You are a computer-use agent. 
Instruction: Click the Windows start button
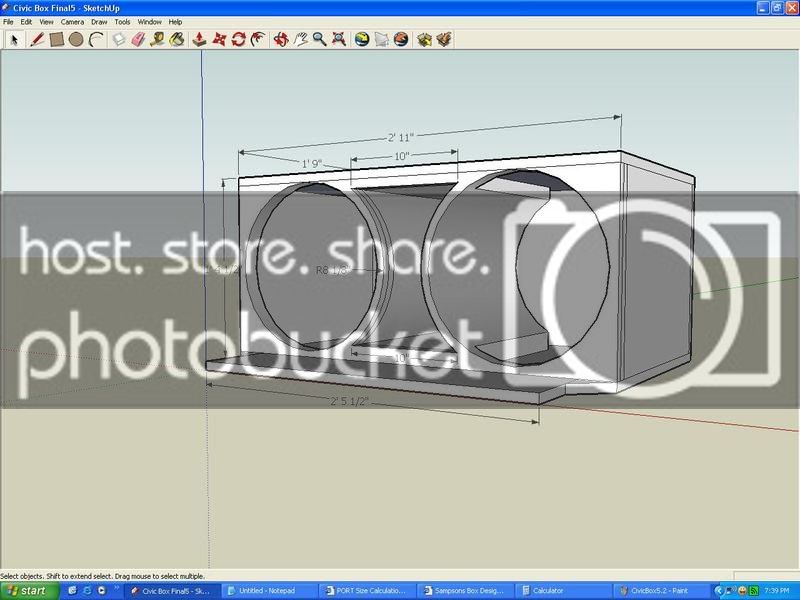tap(29, 591)
